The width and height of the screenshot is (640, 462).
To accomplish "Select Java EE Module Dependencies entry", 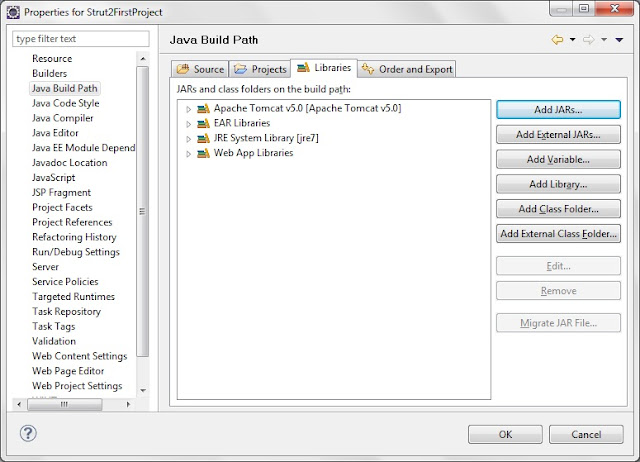I will (84, 148).
